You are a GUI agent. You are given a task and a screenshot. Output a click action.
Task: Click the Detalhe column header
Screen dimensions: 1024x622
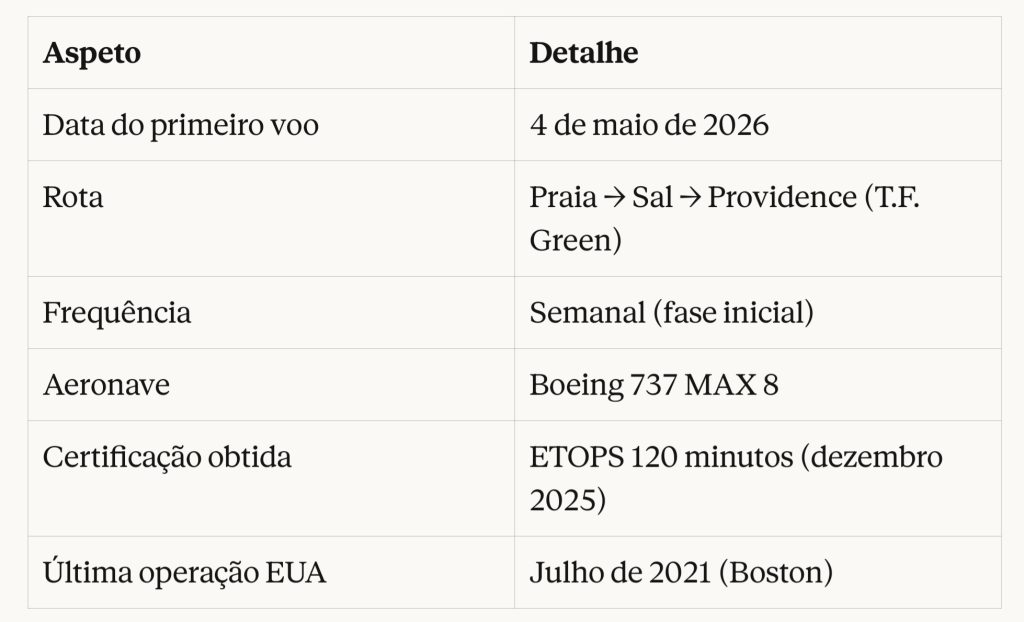(583, 53)
